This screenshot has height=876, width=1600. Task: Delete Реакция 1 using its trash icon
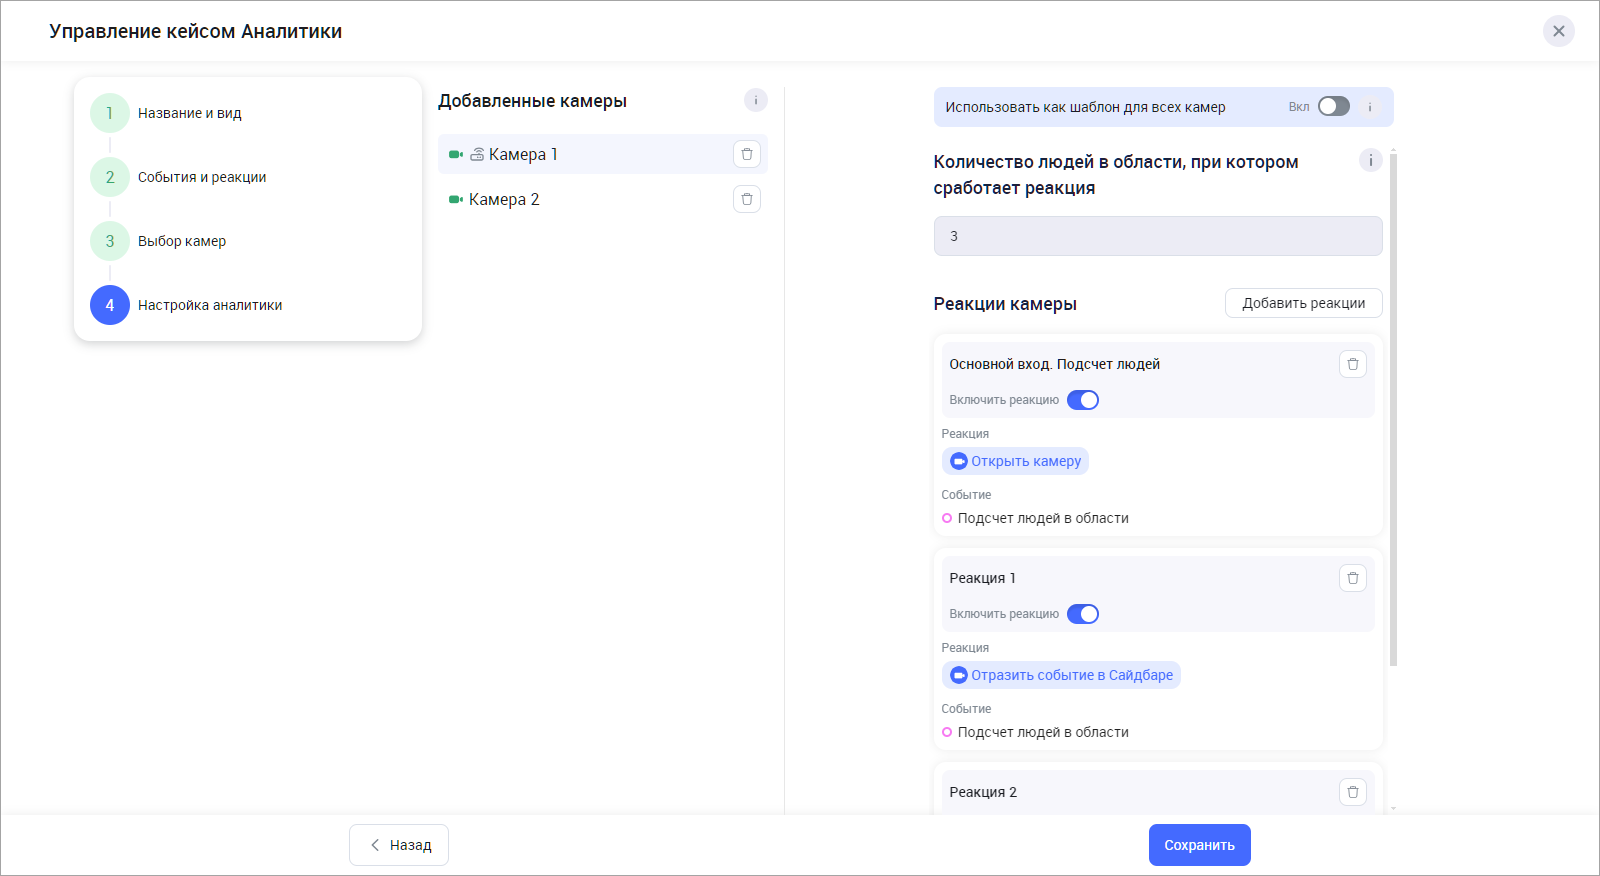(1352, 578)
